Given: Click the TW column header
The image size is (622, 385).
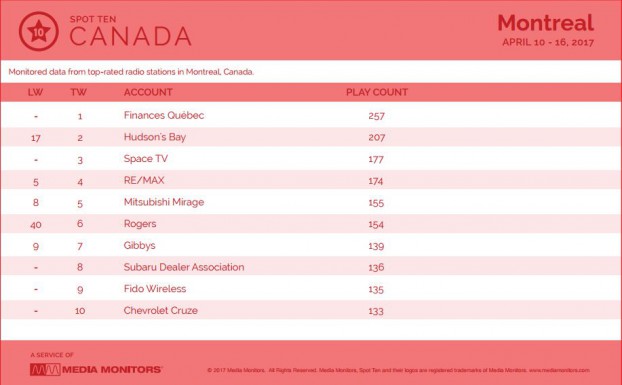Looking at the screenshot, I should point(79,92).
